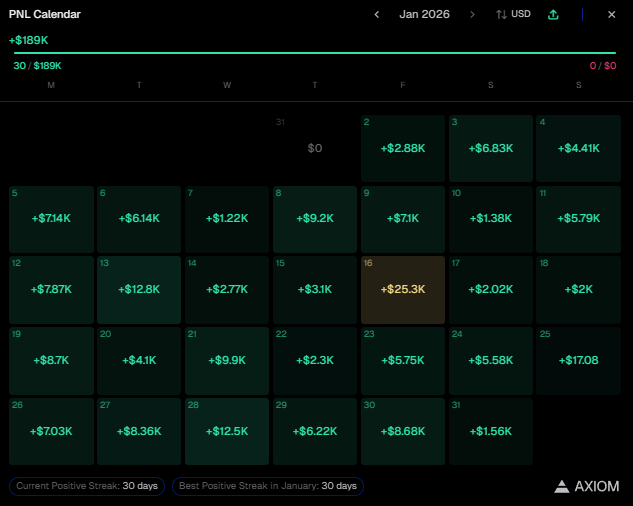Viewport: 633px width, 506px height.
Task: Open day 17 cell +$2.02K
Action: pyautogui.click(x=491, y=290)
